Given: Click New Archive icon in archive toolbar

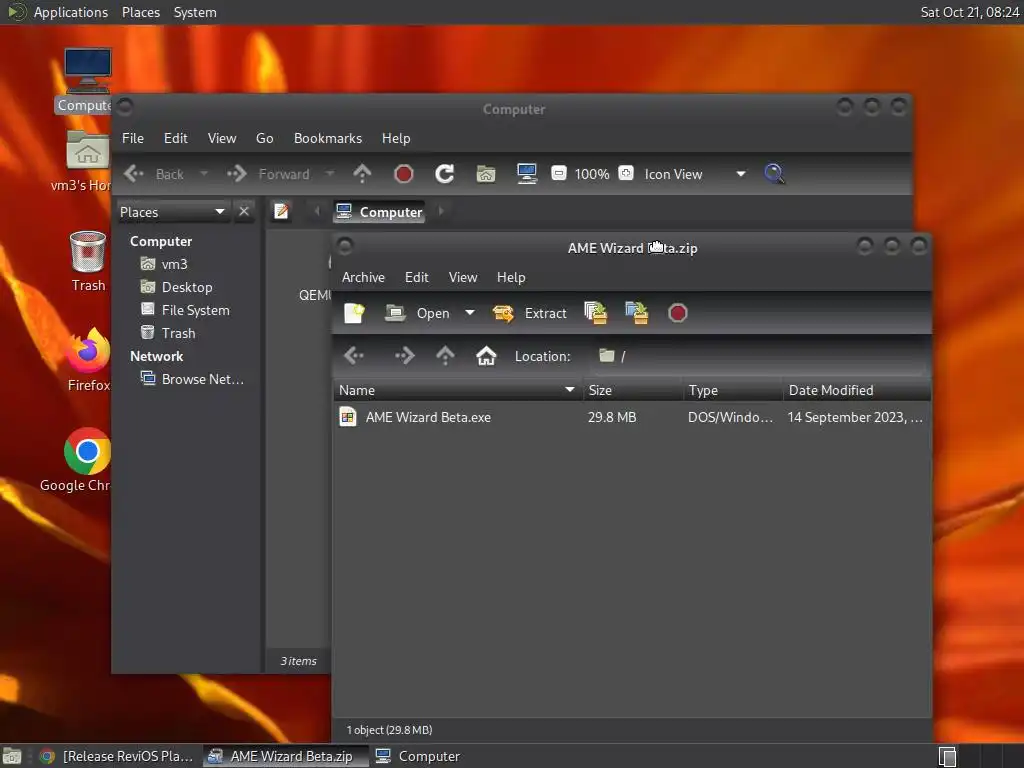Looking at the screenshot, I should pyautogui.click(x=354, y=313).
